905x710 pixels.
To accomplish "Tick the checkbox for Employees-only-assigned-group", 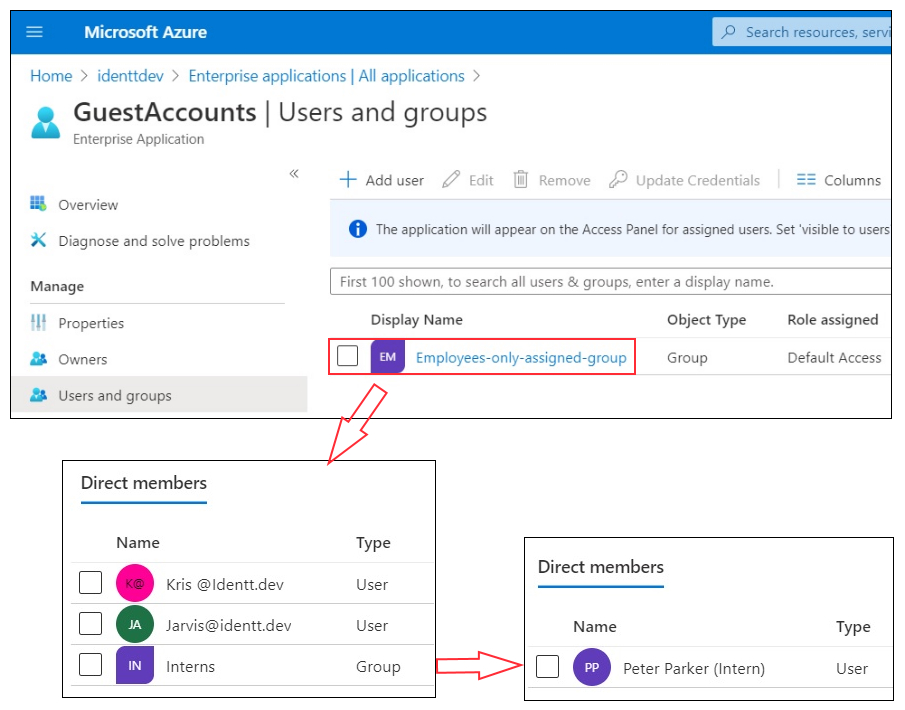I will [347, 356].
